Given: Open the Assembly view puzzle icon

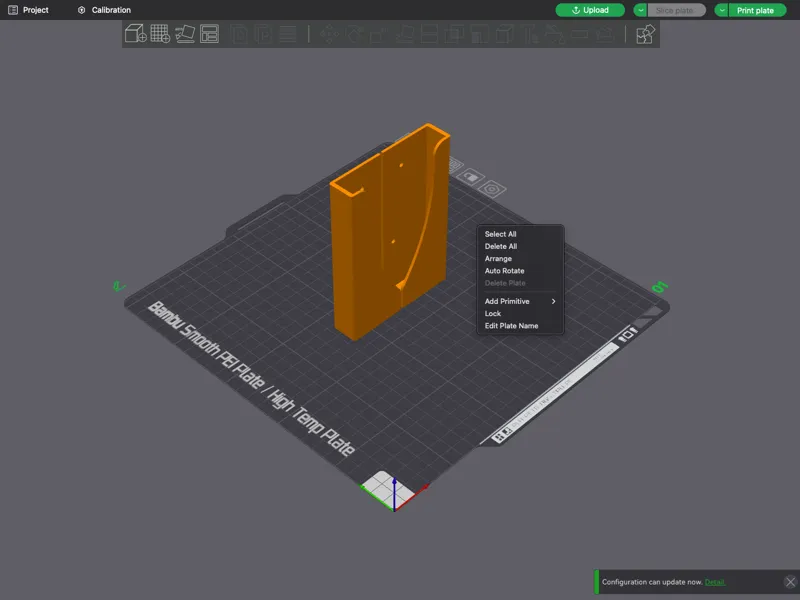Looking at the screenshot, I should 645,34.
